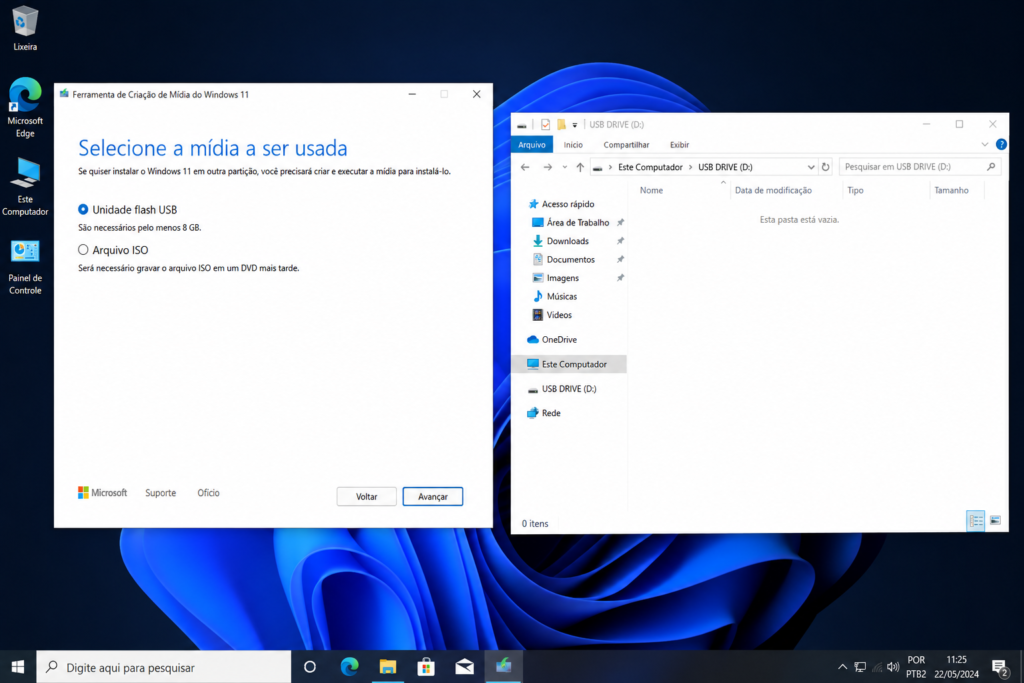Screen dimensions: 1024x683
Task: Click the properties icon in the quick access toolbar
Action: (x=545, y=124)
